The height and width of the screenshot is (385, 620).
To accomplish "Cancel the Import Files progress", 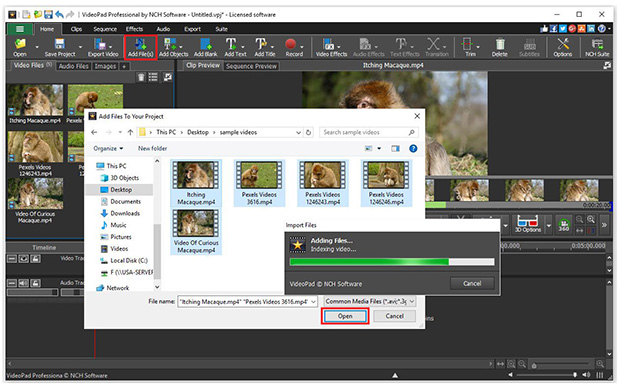I will point(472,283).
